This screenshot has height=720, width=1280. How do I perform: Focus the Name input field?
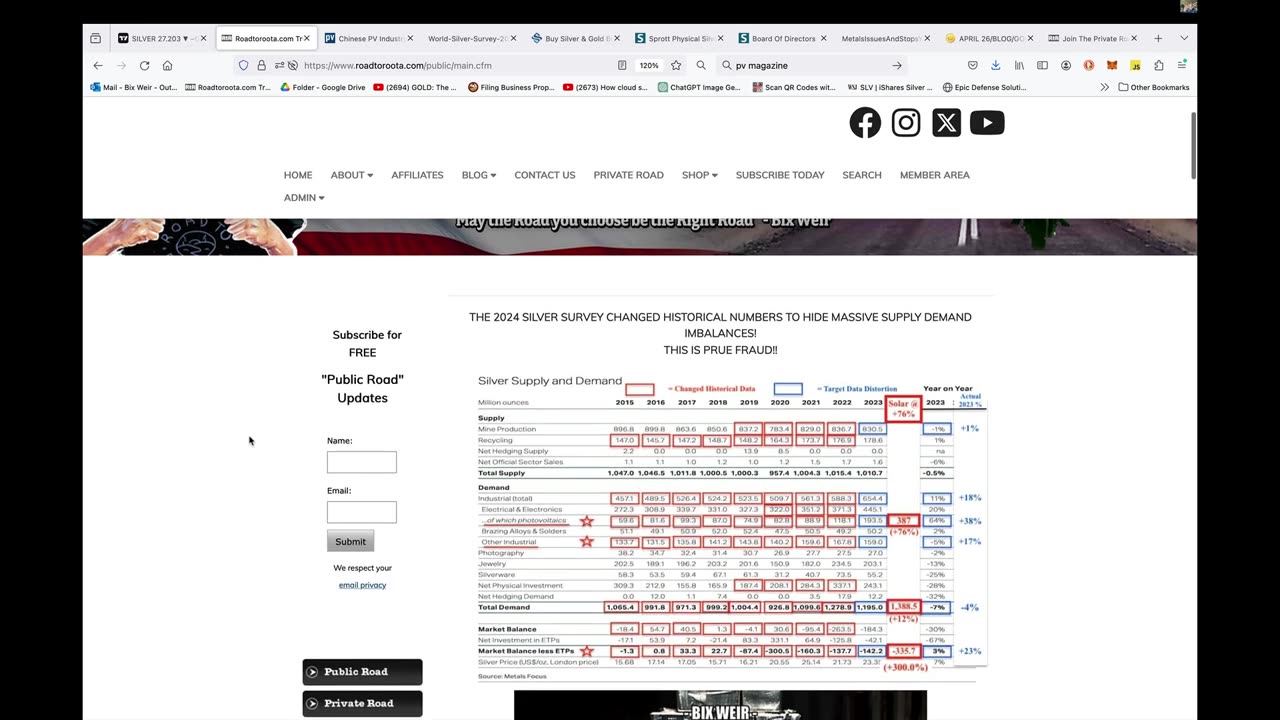pos(361,462)
